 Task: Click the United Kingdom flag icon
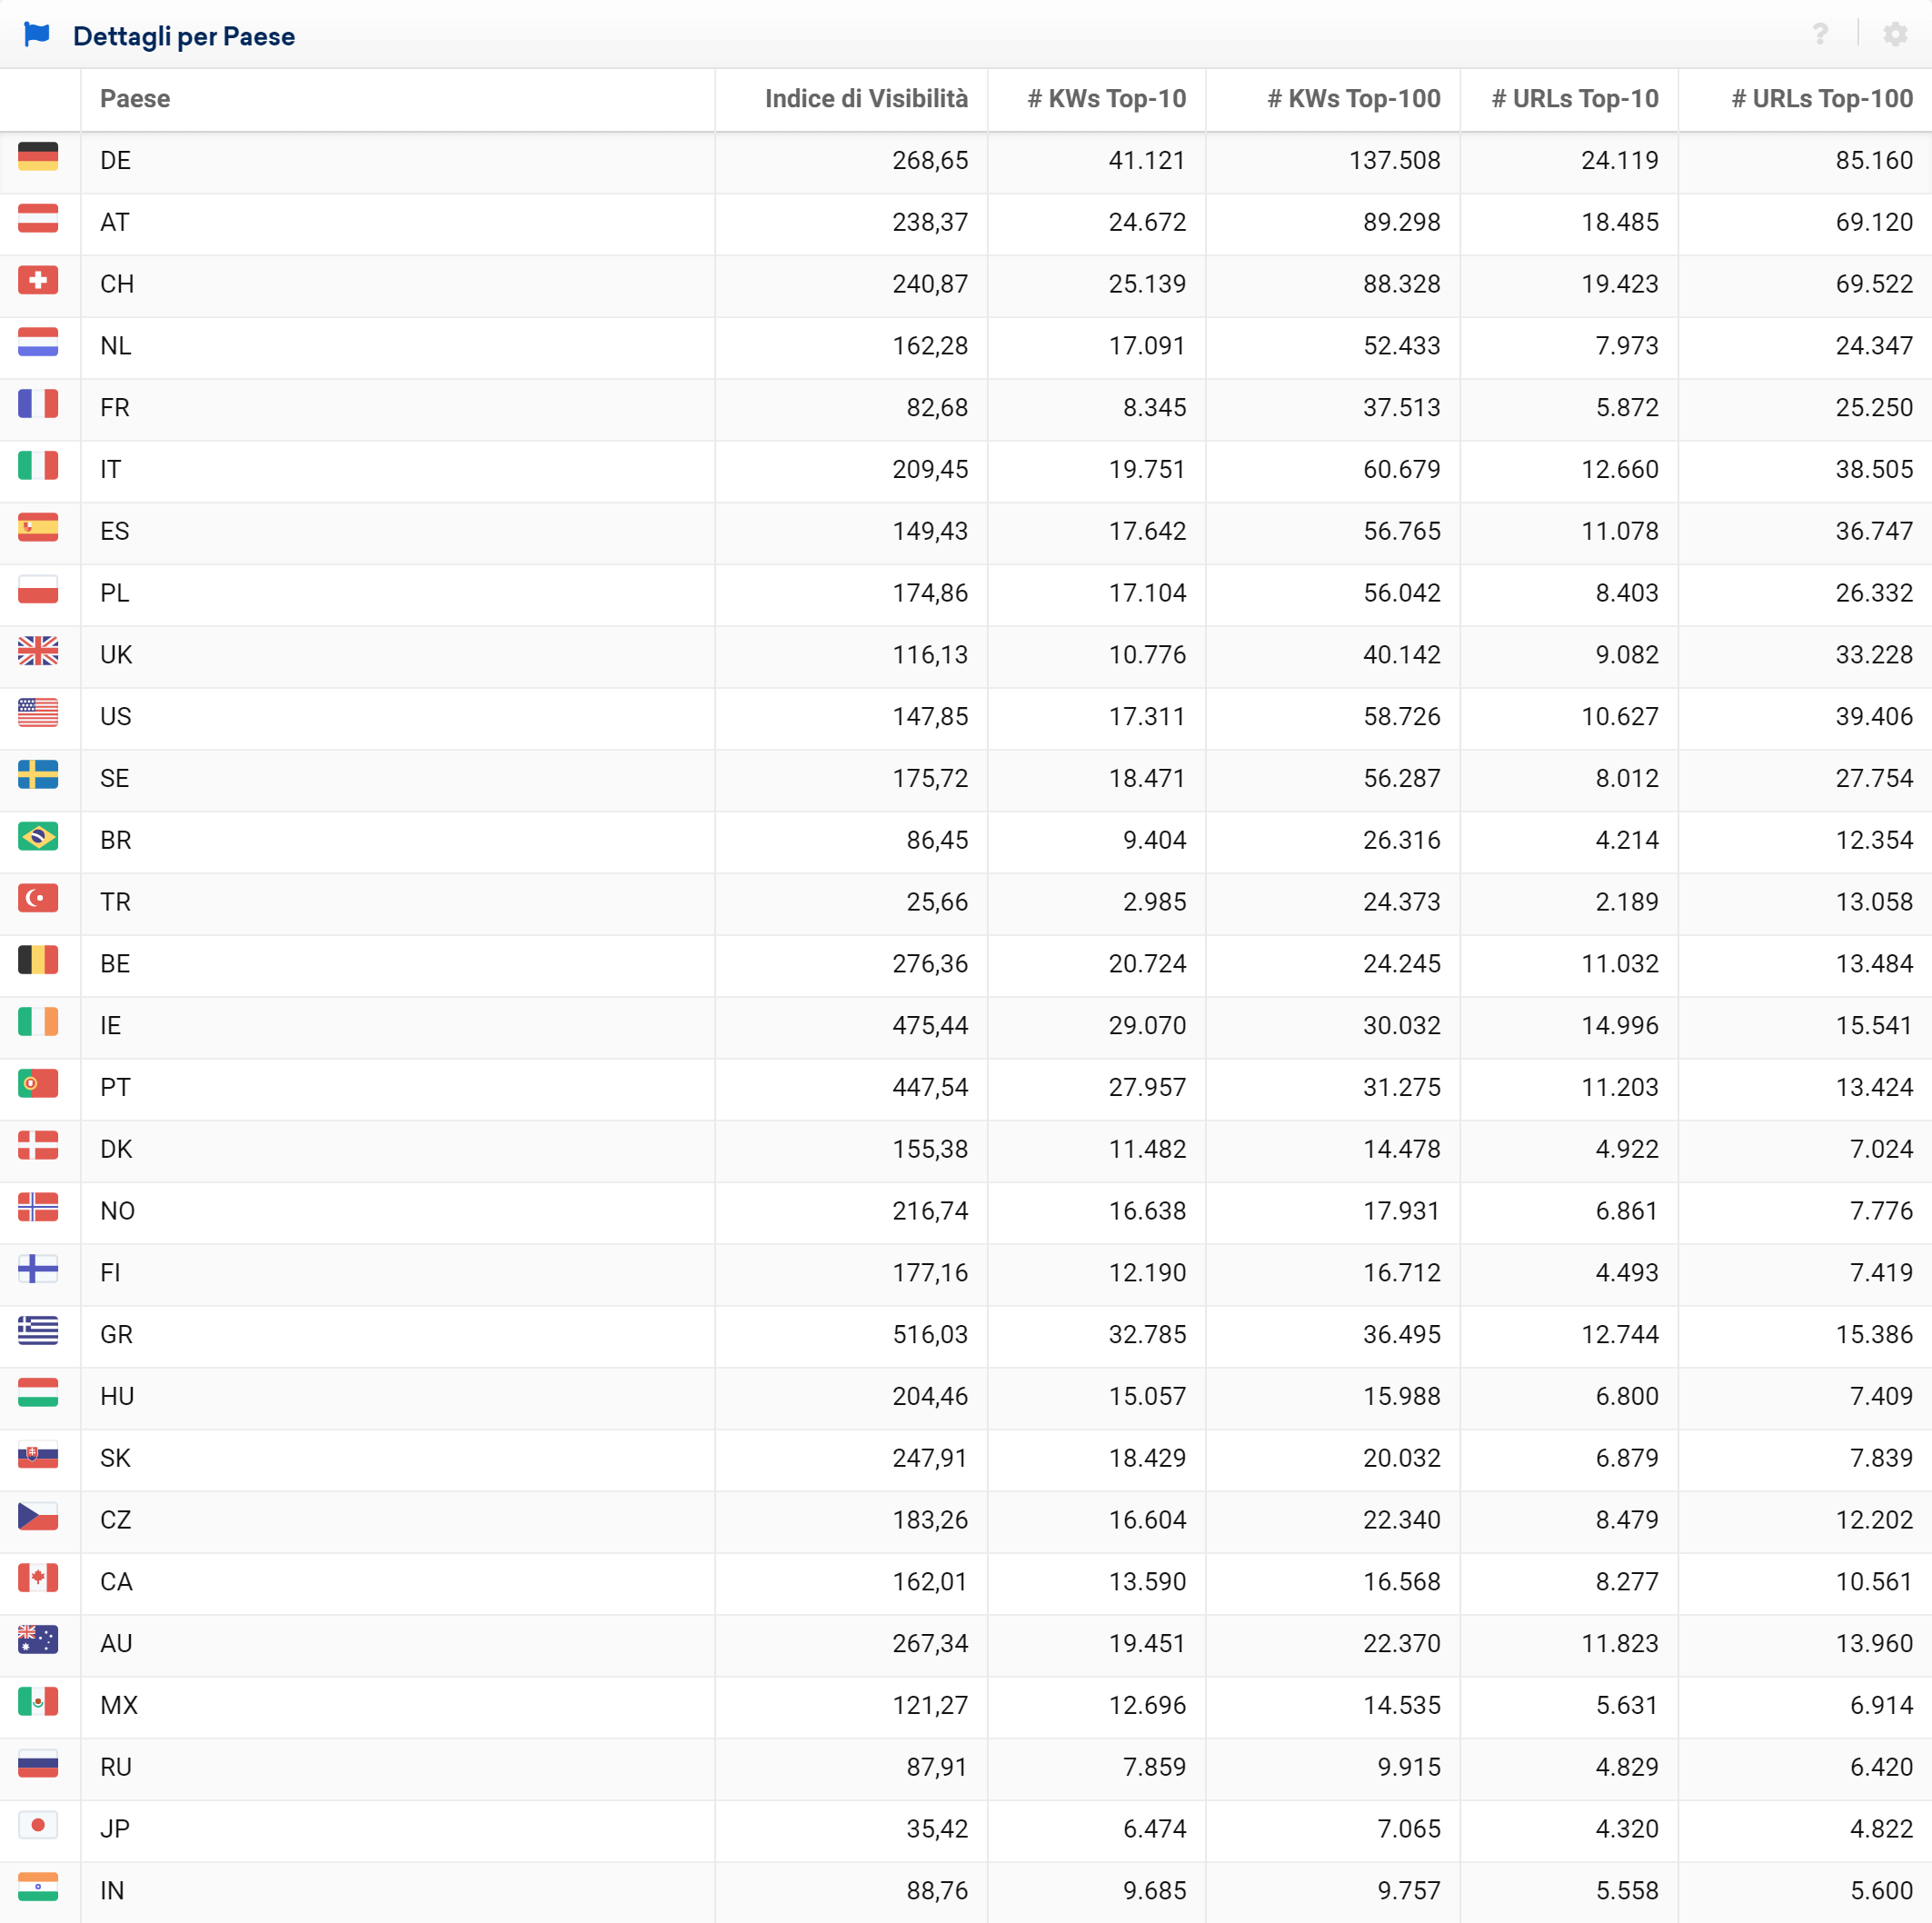point(38,652)
